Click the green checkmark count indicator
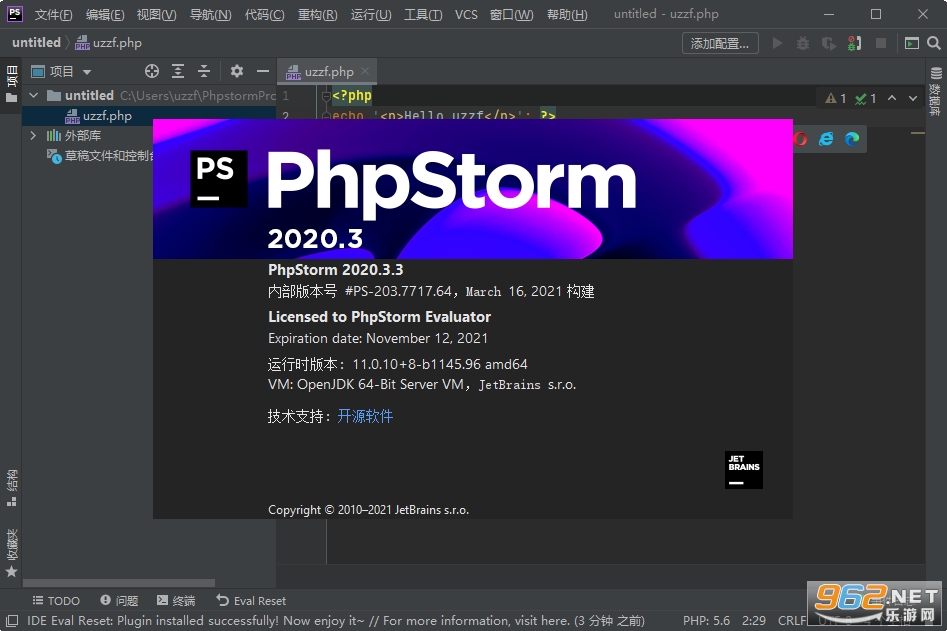Screen dimensions: 947x631 click(865, 98)
